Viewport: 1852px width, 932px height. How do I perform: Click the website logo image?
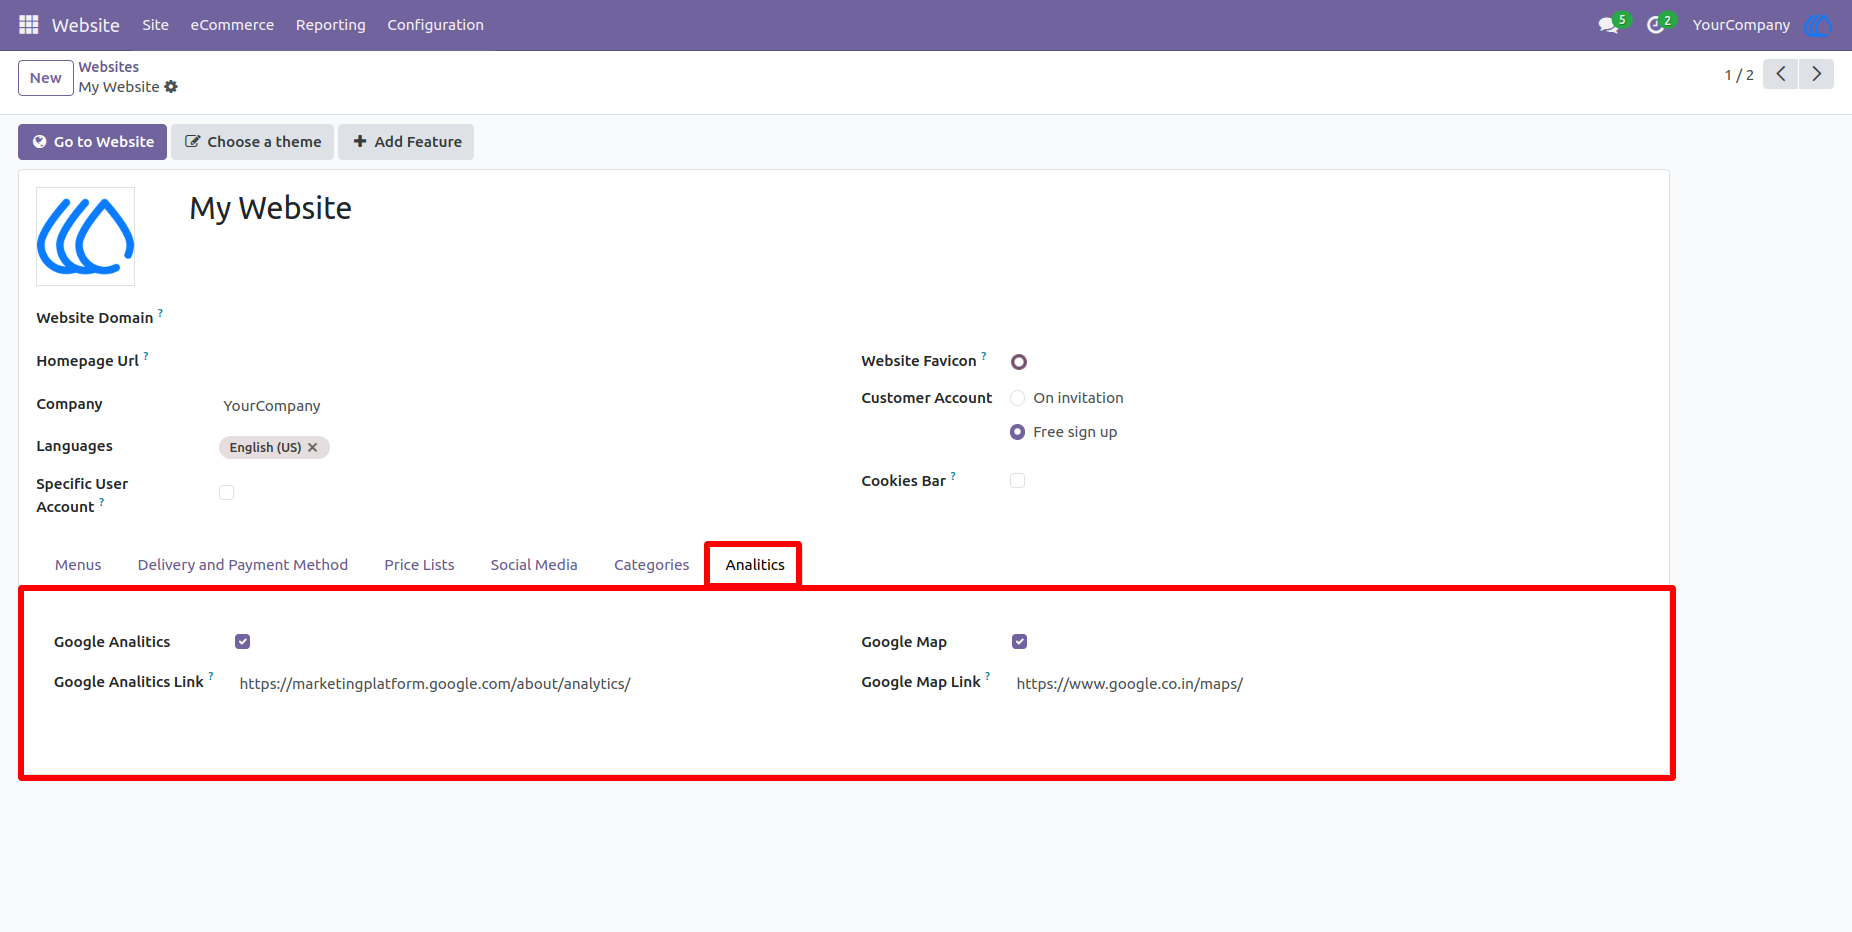[86, 237]
